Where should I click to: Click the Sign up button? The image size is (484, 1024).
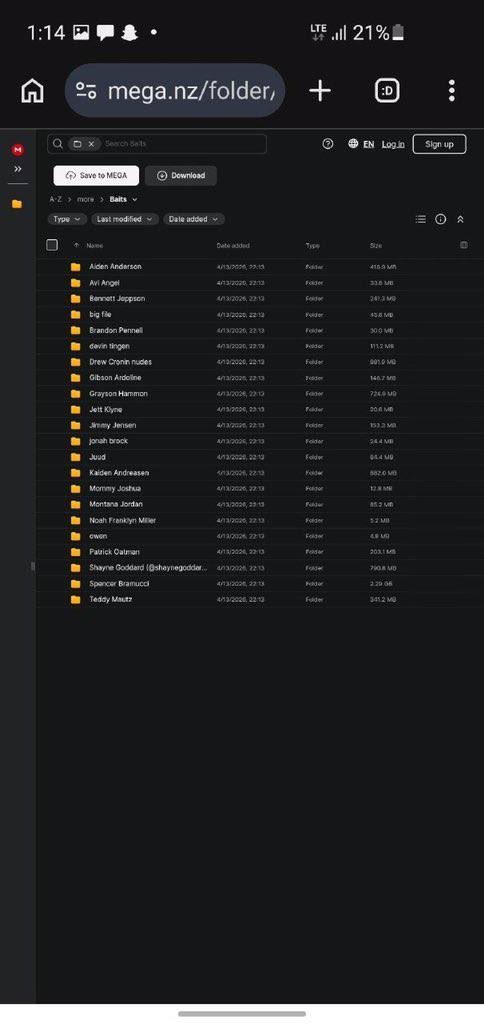439,144
